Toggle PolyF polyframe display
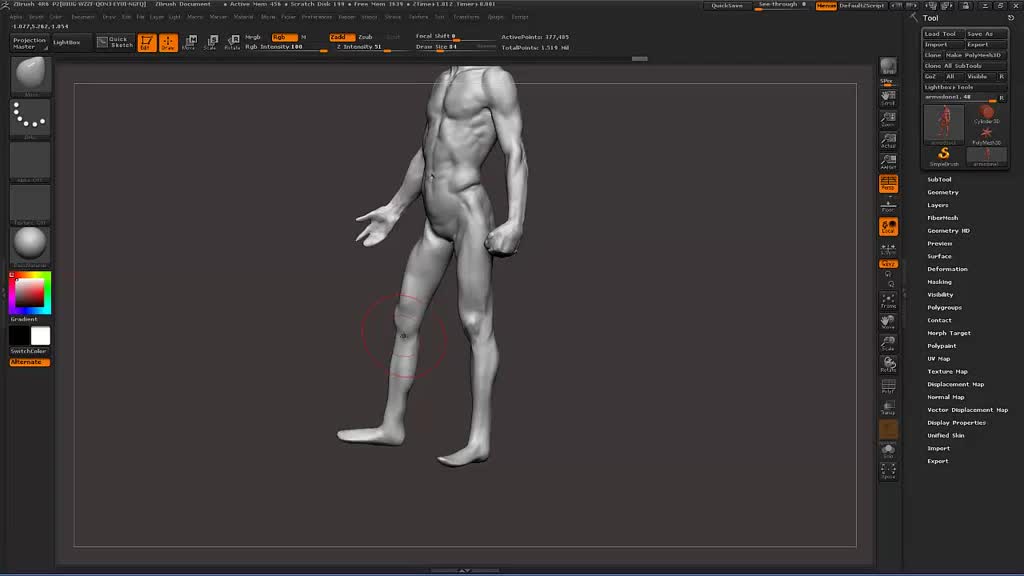 pos(888,386)
